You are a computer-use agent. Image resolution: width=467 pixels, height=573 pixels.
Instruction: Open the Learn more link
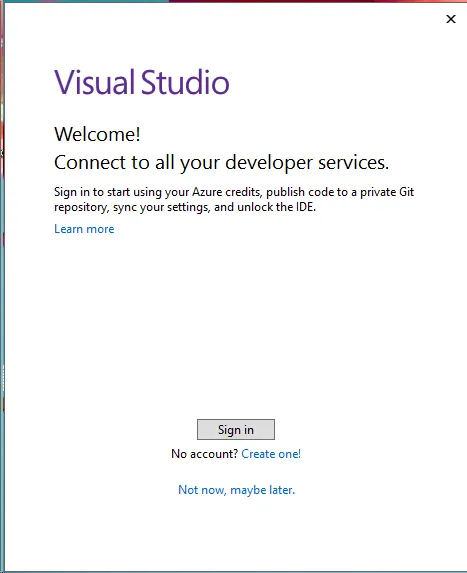tap(84, 229)
